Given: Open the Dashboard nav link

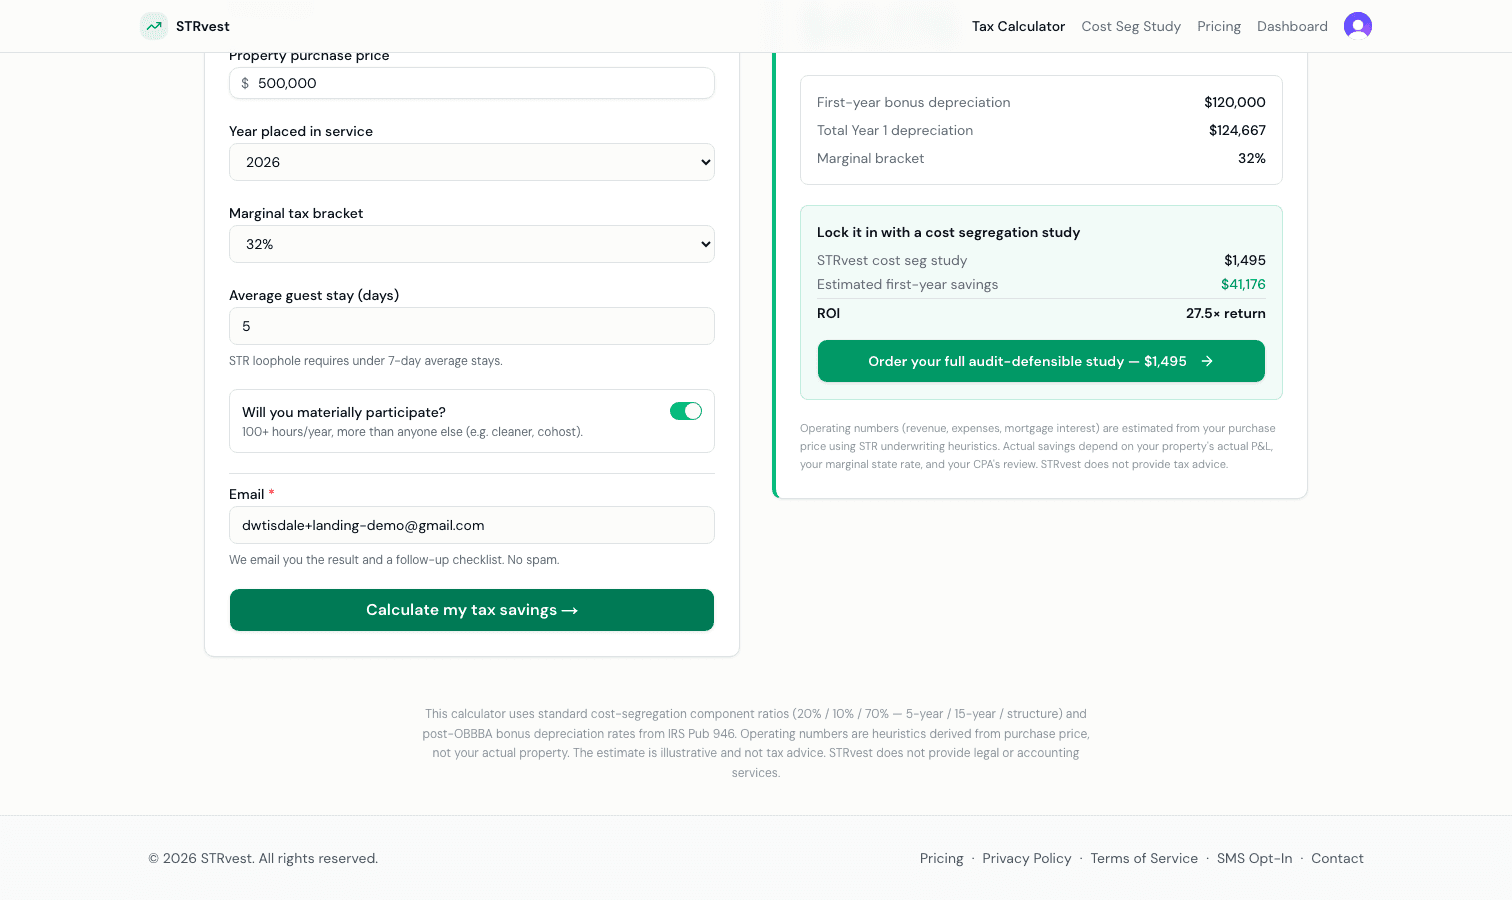Looking at the screenshot, I should [1292, 26].
